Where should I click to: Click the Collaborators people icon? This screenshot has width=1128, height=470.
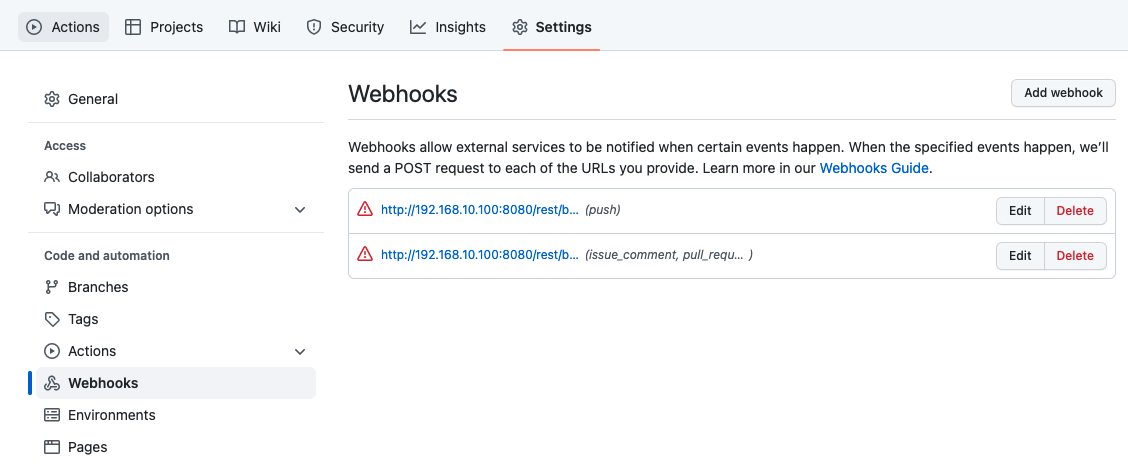(x=52, y=177)
